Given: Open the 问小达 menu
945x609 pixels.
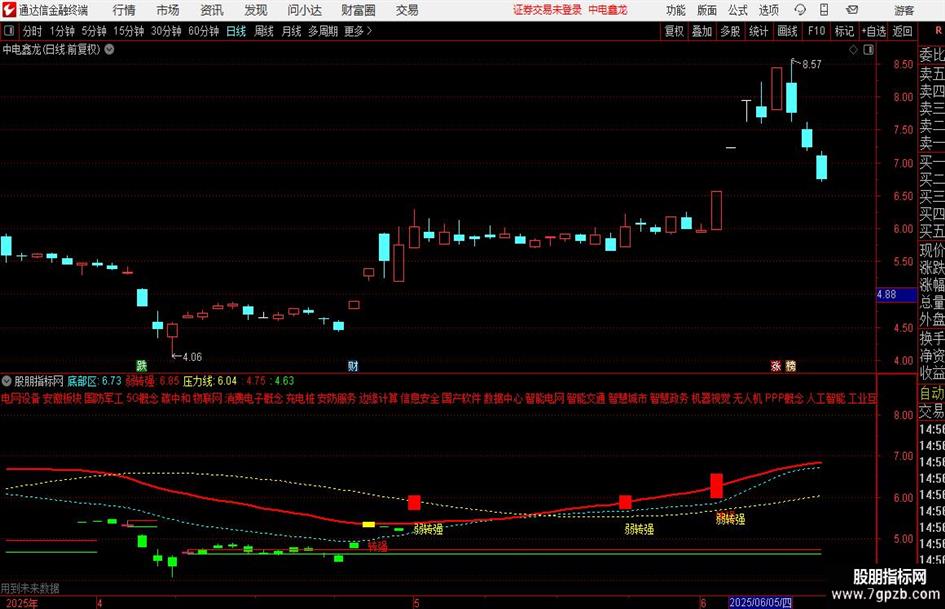Looking at the screenshot, I should pos(304,10).
